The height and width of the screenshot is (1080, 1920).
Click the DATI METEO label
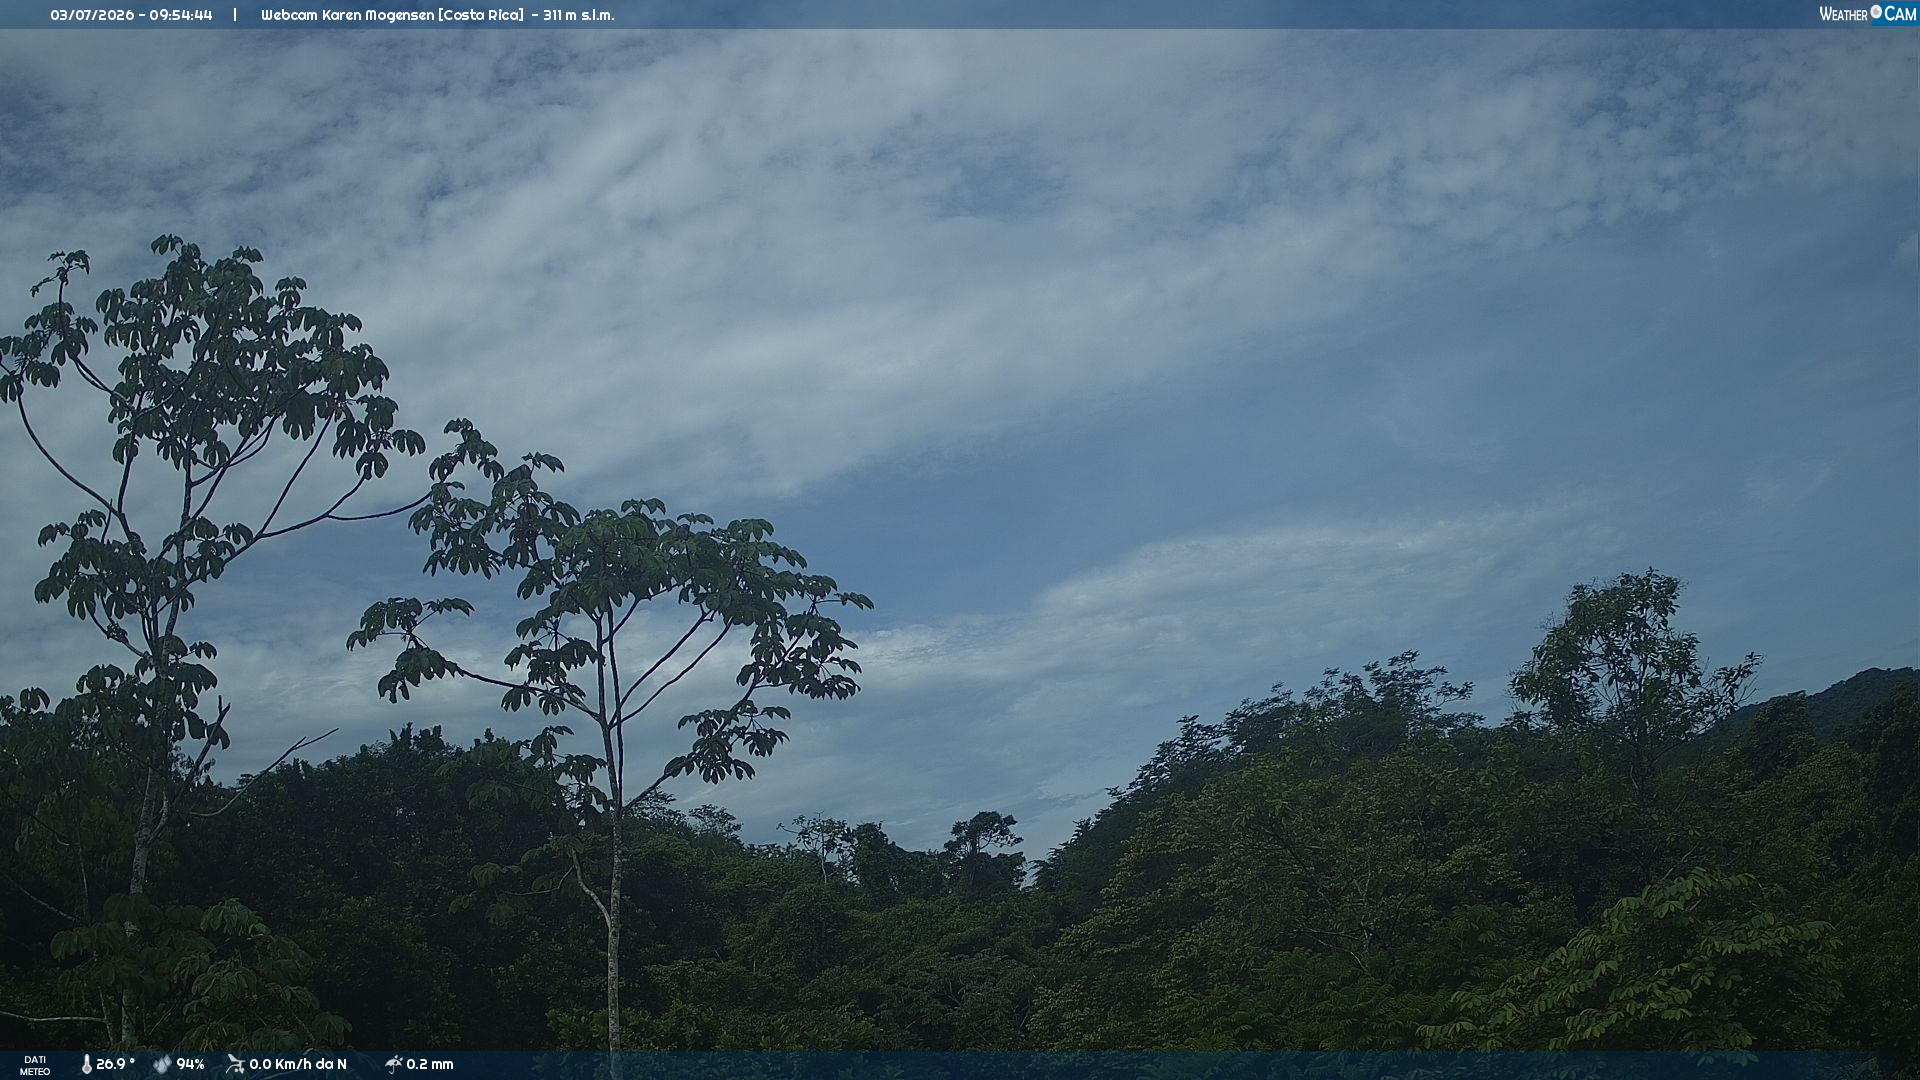click(x=35, y=1066)
